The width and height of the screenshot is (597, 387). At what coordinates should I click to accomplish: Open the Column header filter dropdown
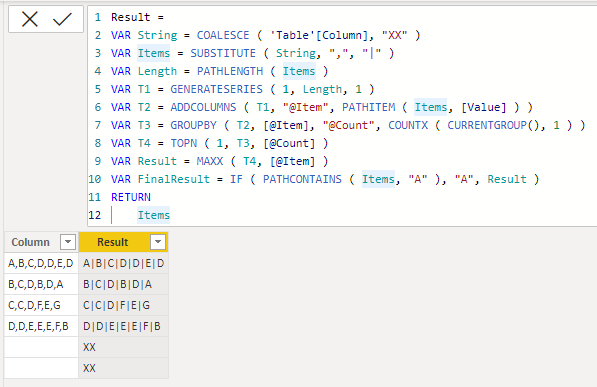[68, 241]
